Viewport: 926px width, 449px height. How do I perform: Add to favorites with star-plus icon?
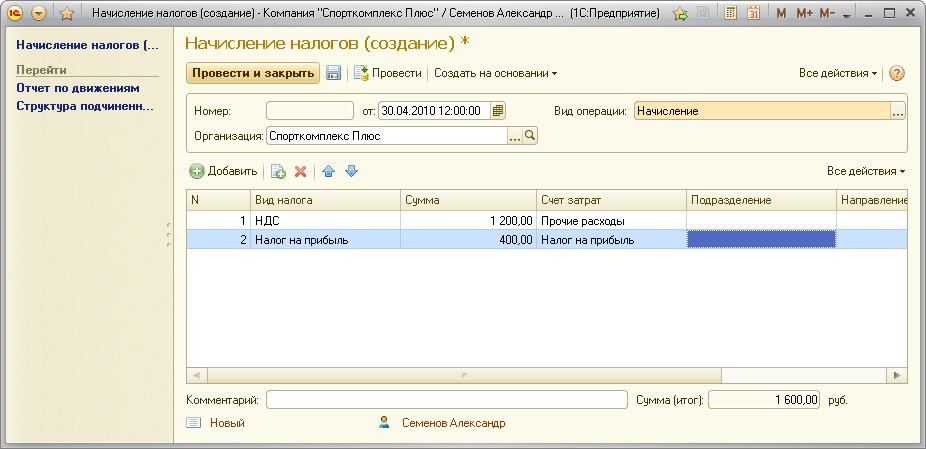click(681, 14)
